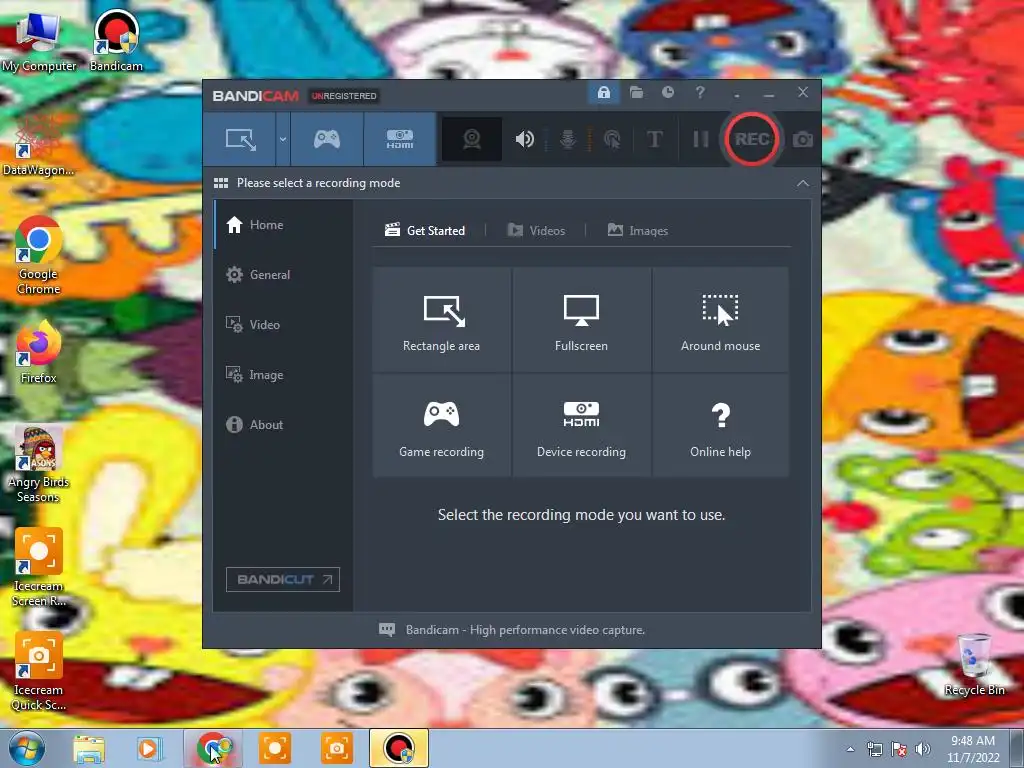The height and width of the screenshot is (768, 1024).
Task: Open Image settings in sidebar
Action: point(283,375)
